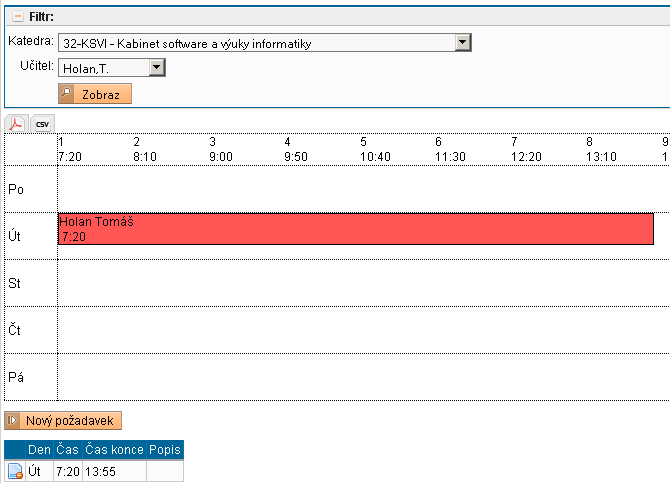Export the schedule as CSV
The height and width of the screenshot is (483, 670).
tap(42, 124)
